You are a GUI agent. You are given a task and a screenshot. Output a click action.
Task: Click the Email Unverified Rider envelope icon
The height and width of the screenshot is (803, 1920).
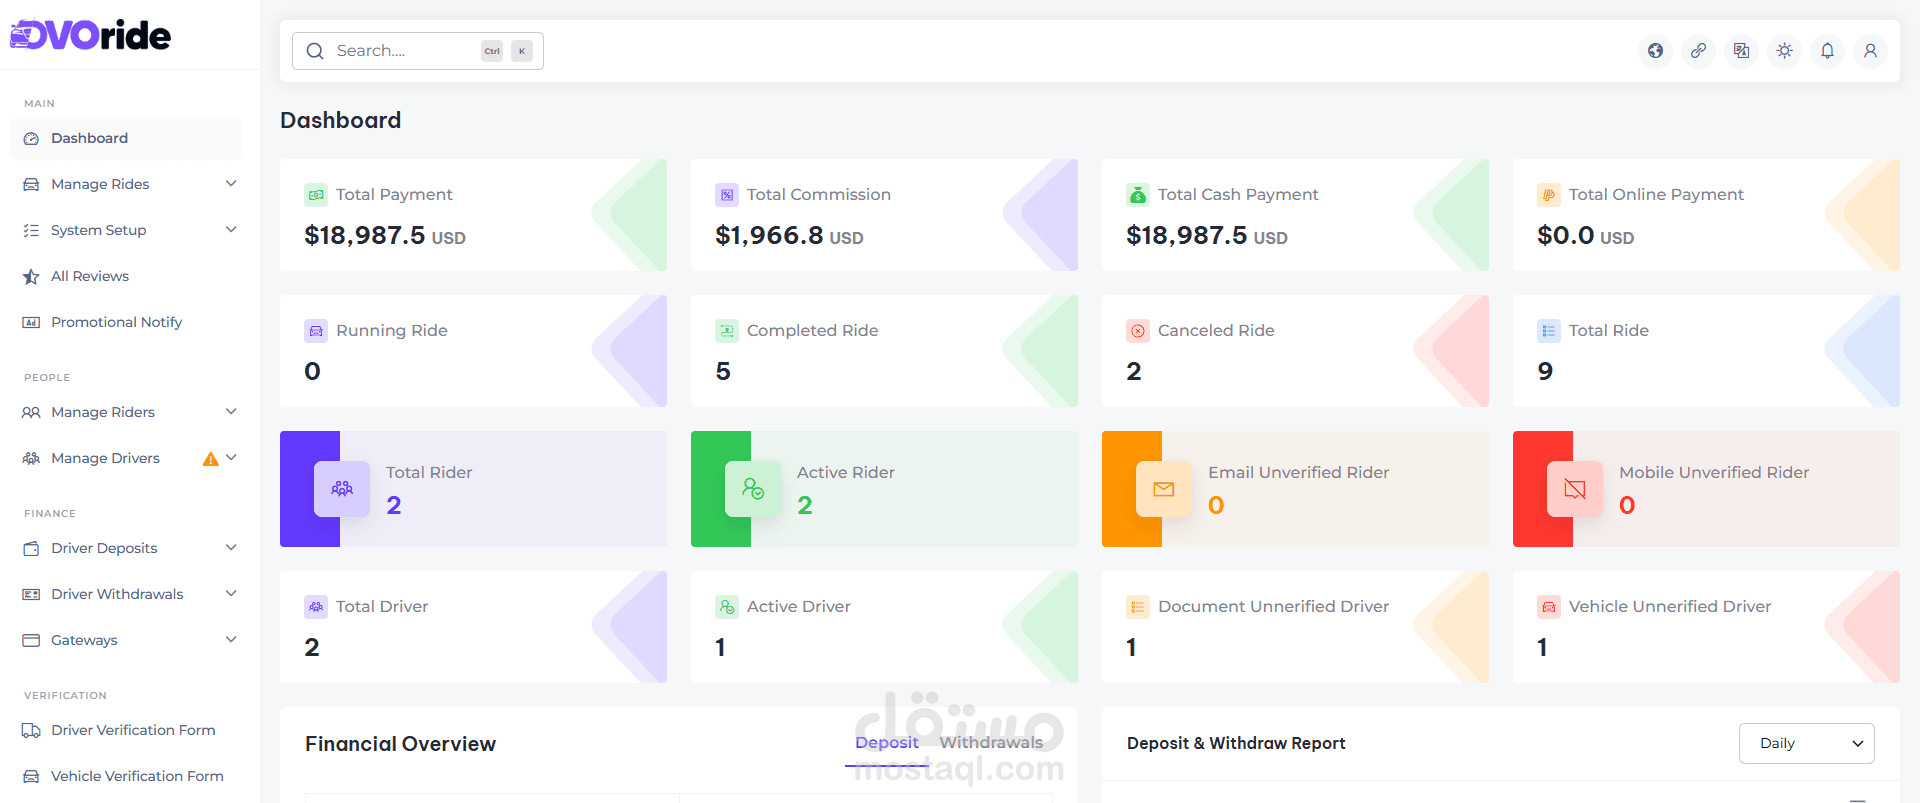point(1164,489)
